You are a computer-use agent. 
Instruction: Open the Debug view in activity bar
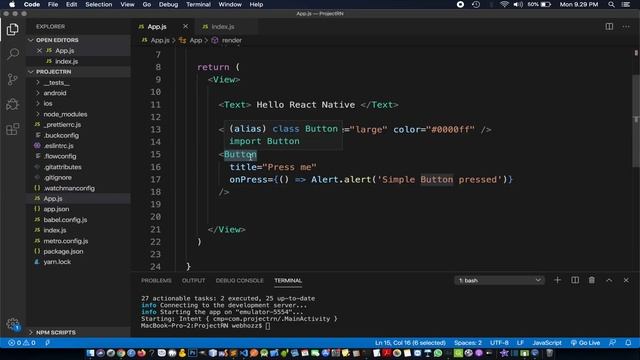[x=13, y=104]
